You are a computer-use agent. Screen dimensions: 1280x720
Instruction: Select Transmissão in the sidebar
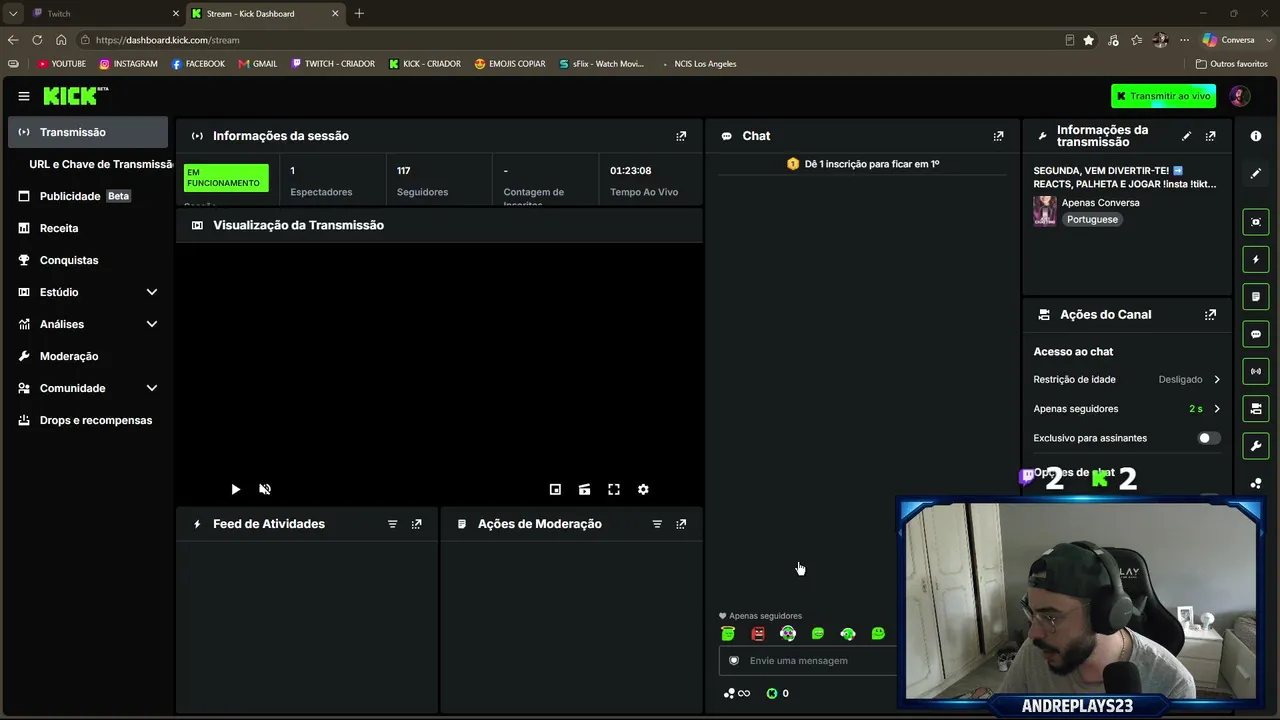pos(88,132)
